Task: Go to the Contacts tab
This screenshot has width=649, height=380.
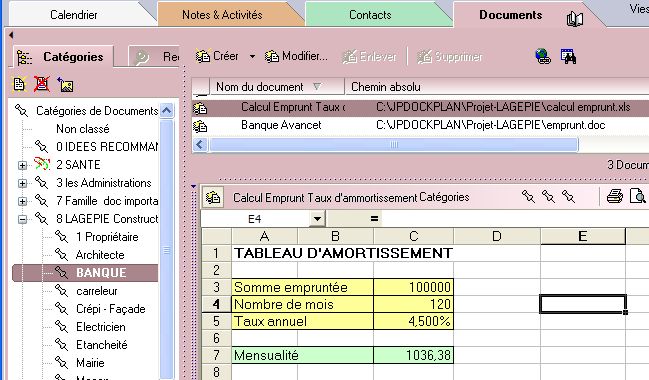Action: 370,15
